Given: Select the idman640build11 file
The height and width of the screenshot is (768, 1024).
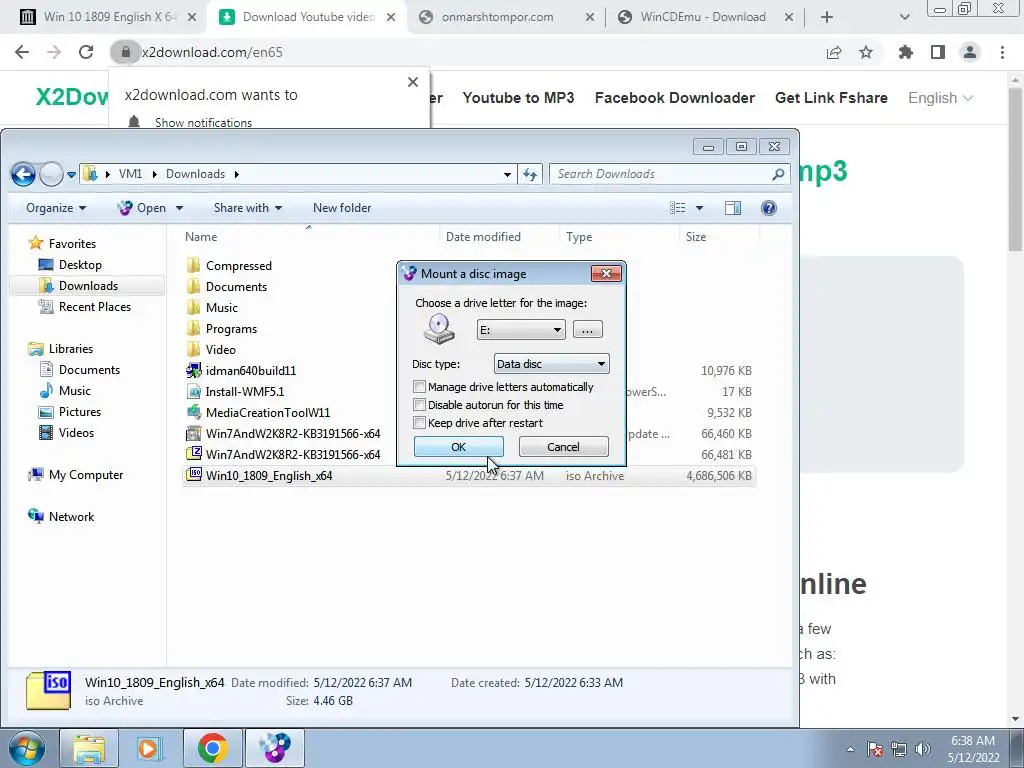Looking at the screenshot, I should coord(251,370).
